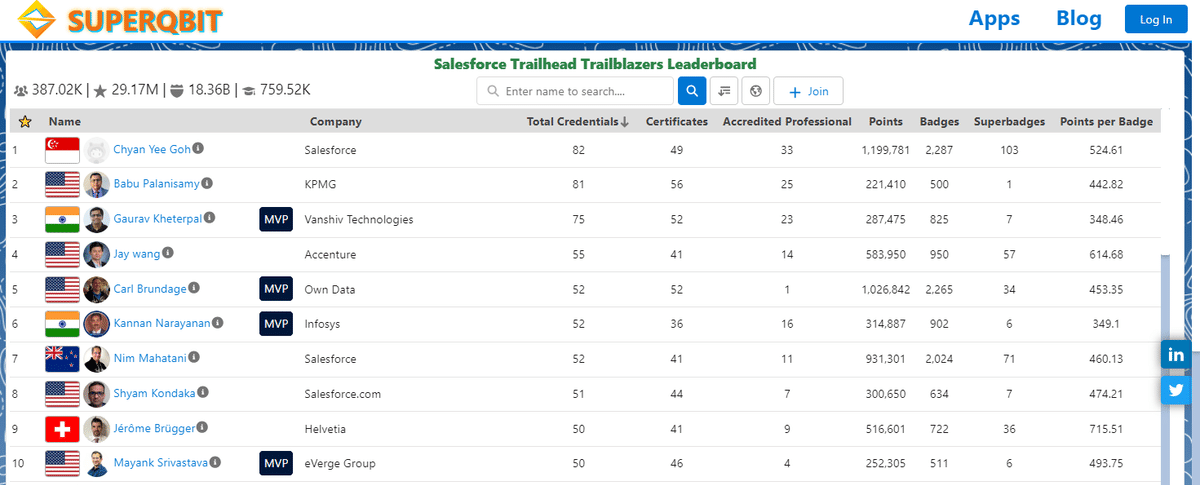Click info icon next to Carl Brundage
Image resolution: width=1200 pixels, height=485 pixels.
[195, 288]
